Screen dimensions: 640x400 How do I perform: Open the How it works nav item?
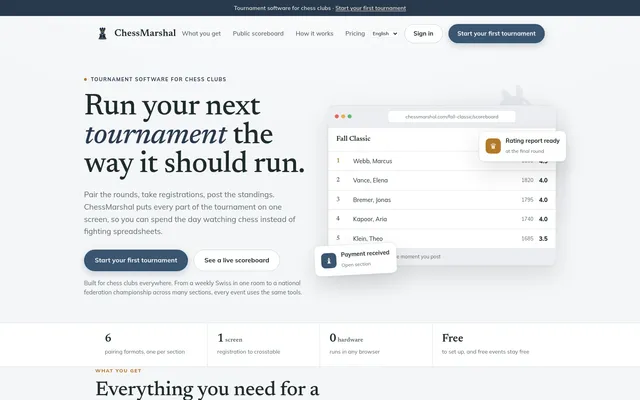click(314, 33)
